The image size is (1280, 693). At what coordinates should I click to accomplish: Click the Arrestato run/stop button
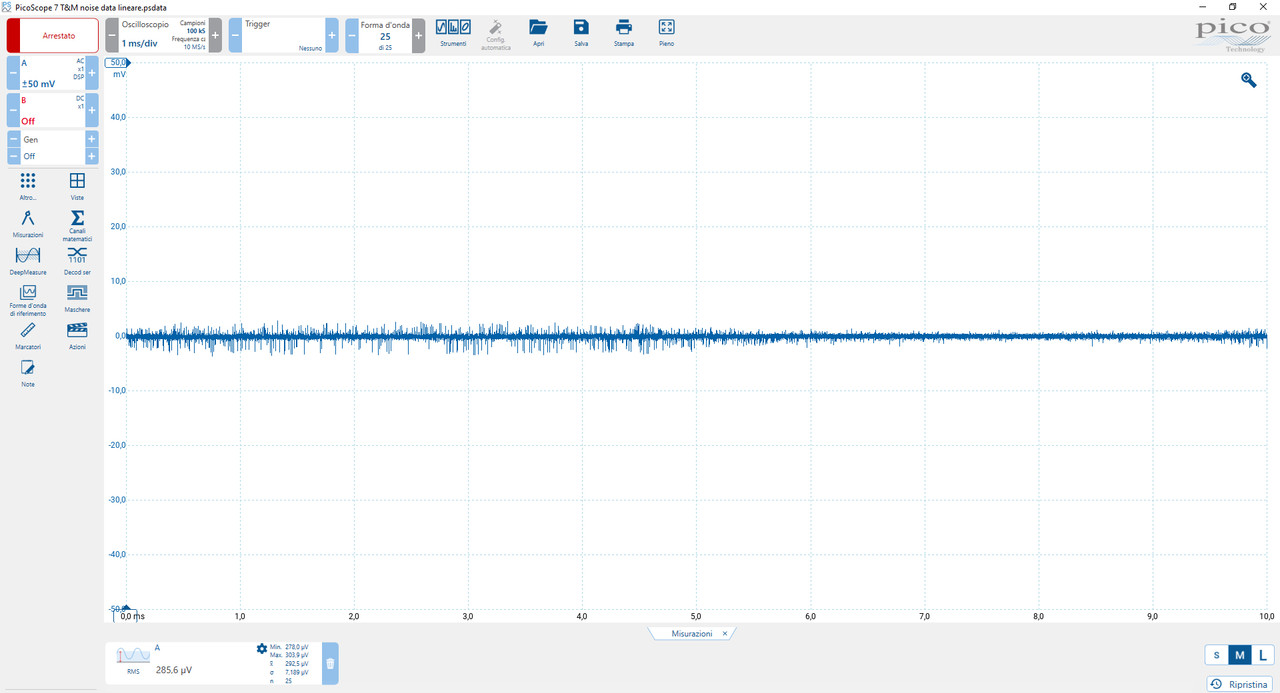[53, 35]
